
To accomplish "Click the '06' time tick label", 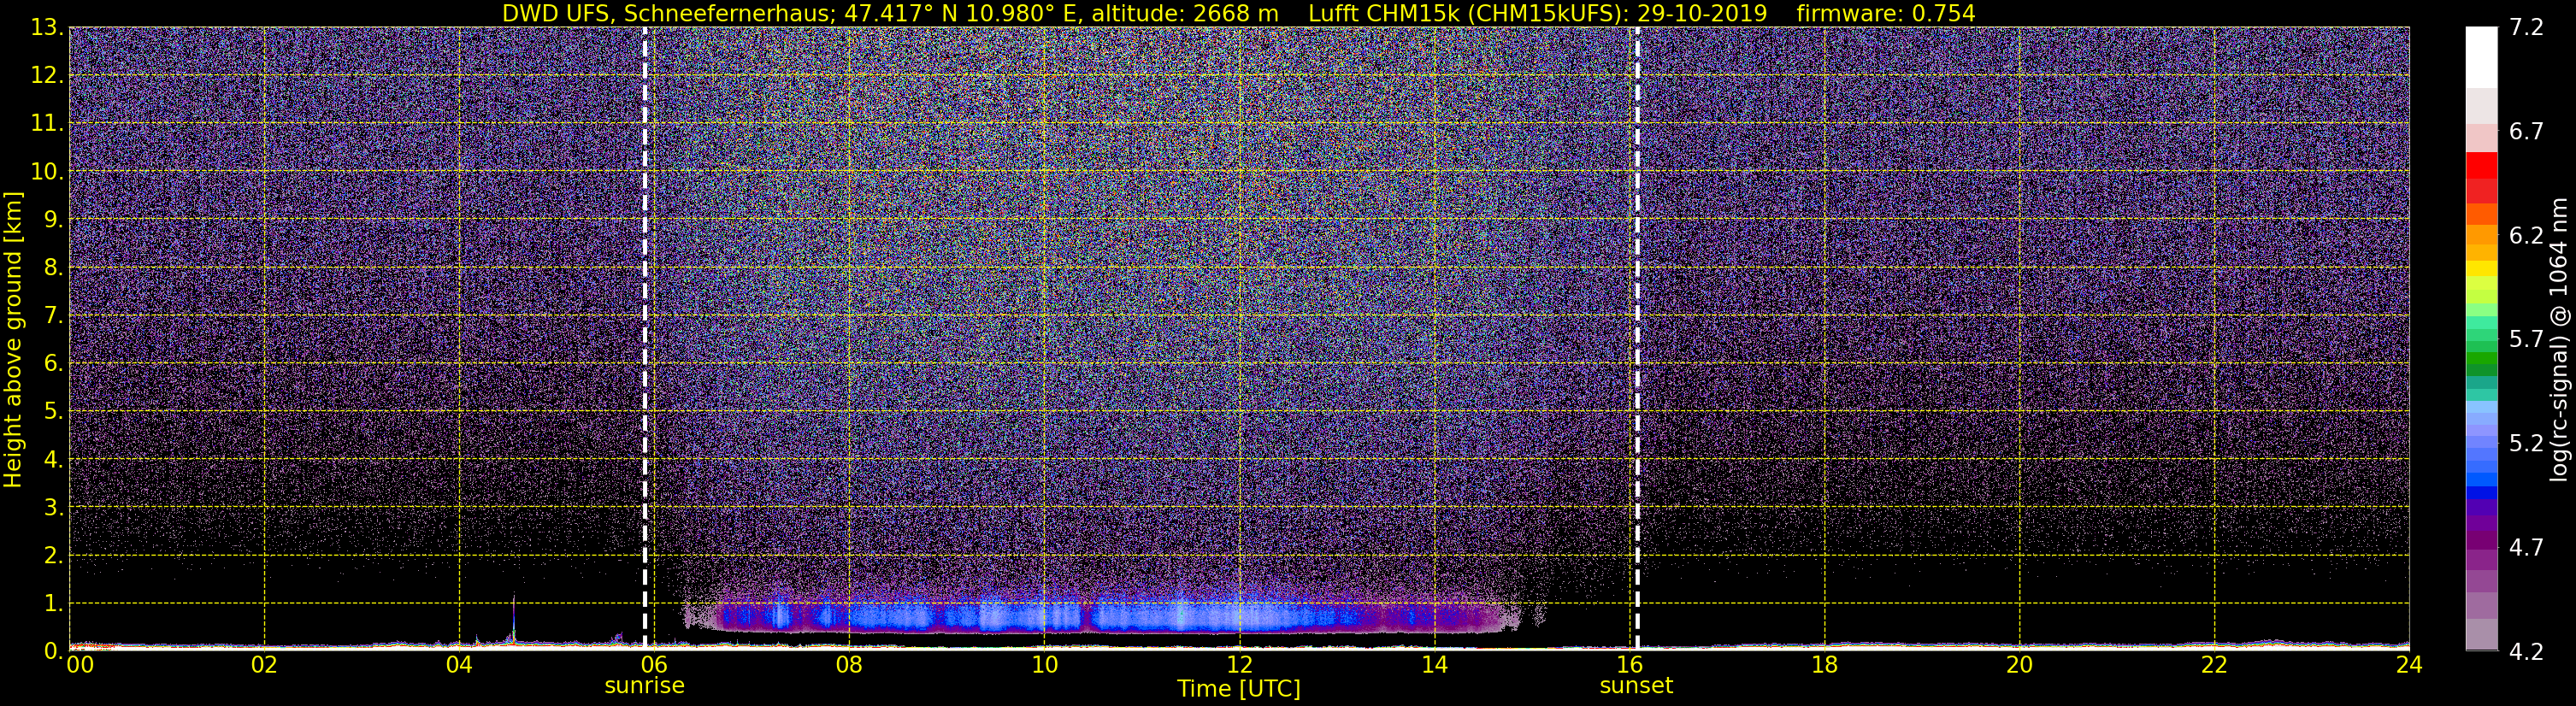I will pos(654,664).
